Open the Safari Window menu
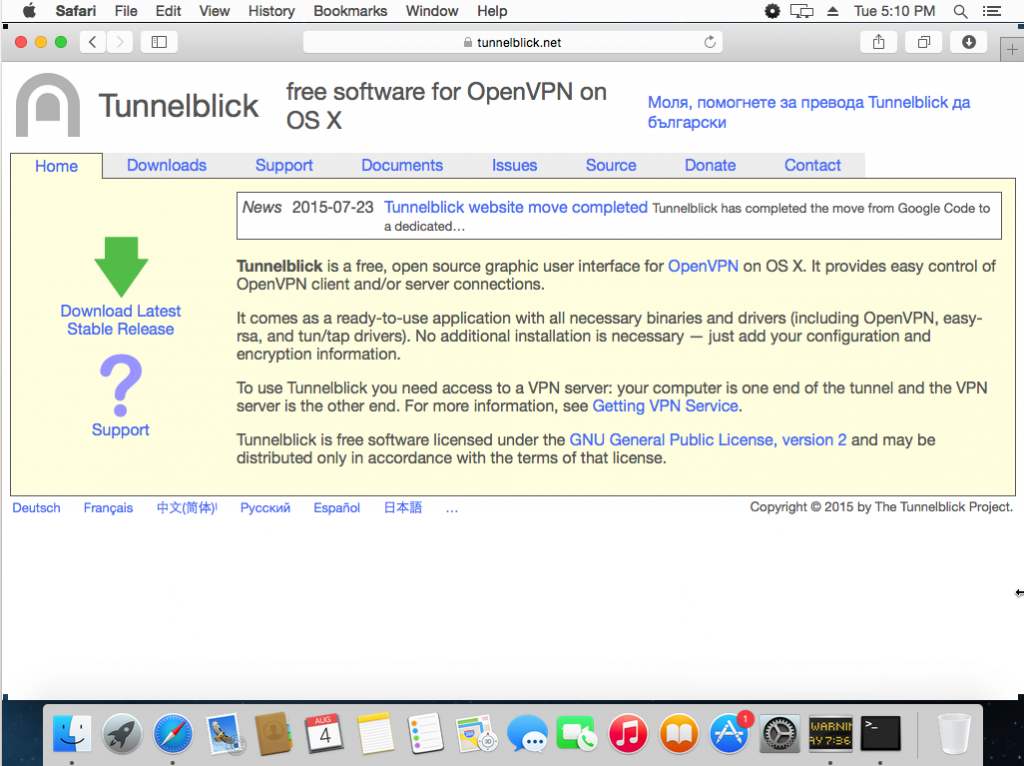This screenshot has height=766, width=1024. 432,11
